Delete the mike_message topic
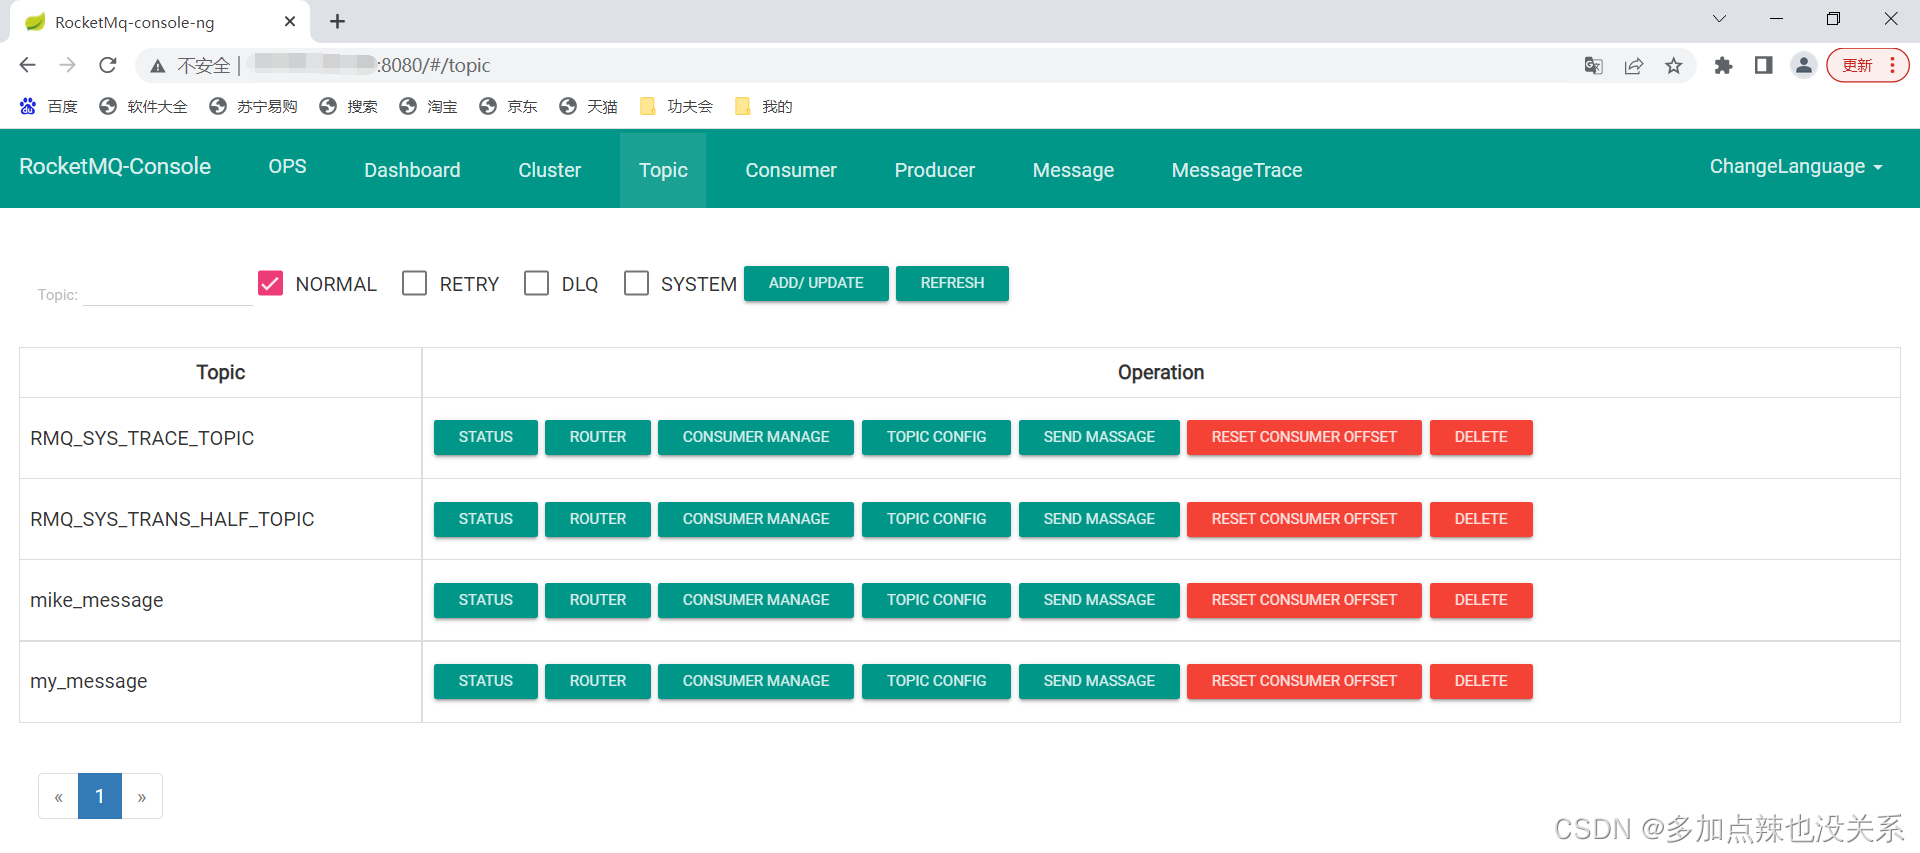This screenshot has height=853, width=1920. (1481, 600)
